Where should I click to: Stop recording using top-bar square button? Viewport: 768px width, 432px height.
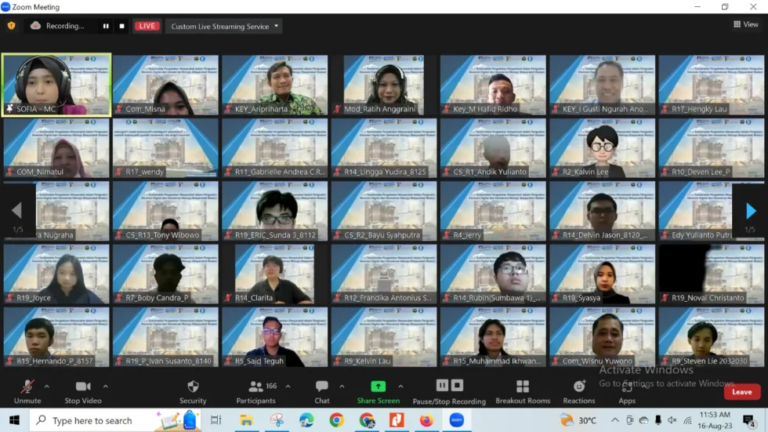click(x=122, y=27)
